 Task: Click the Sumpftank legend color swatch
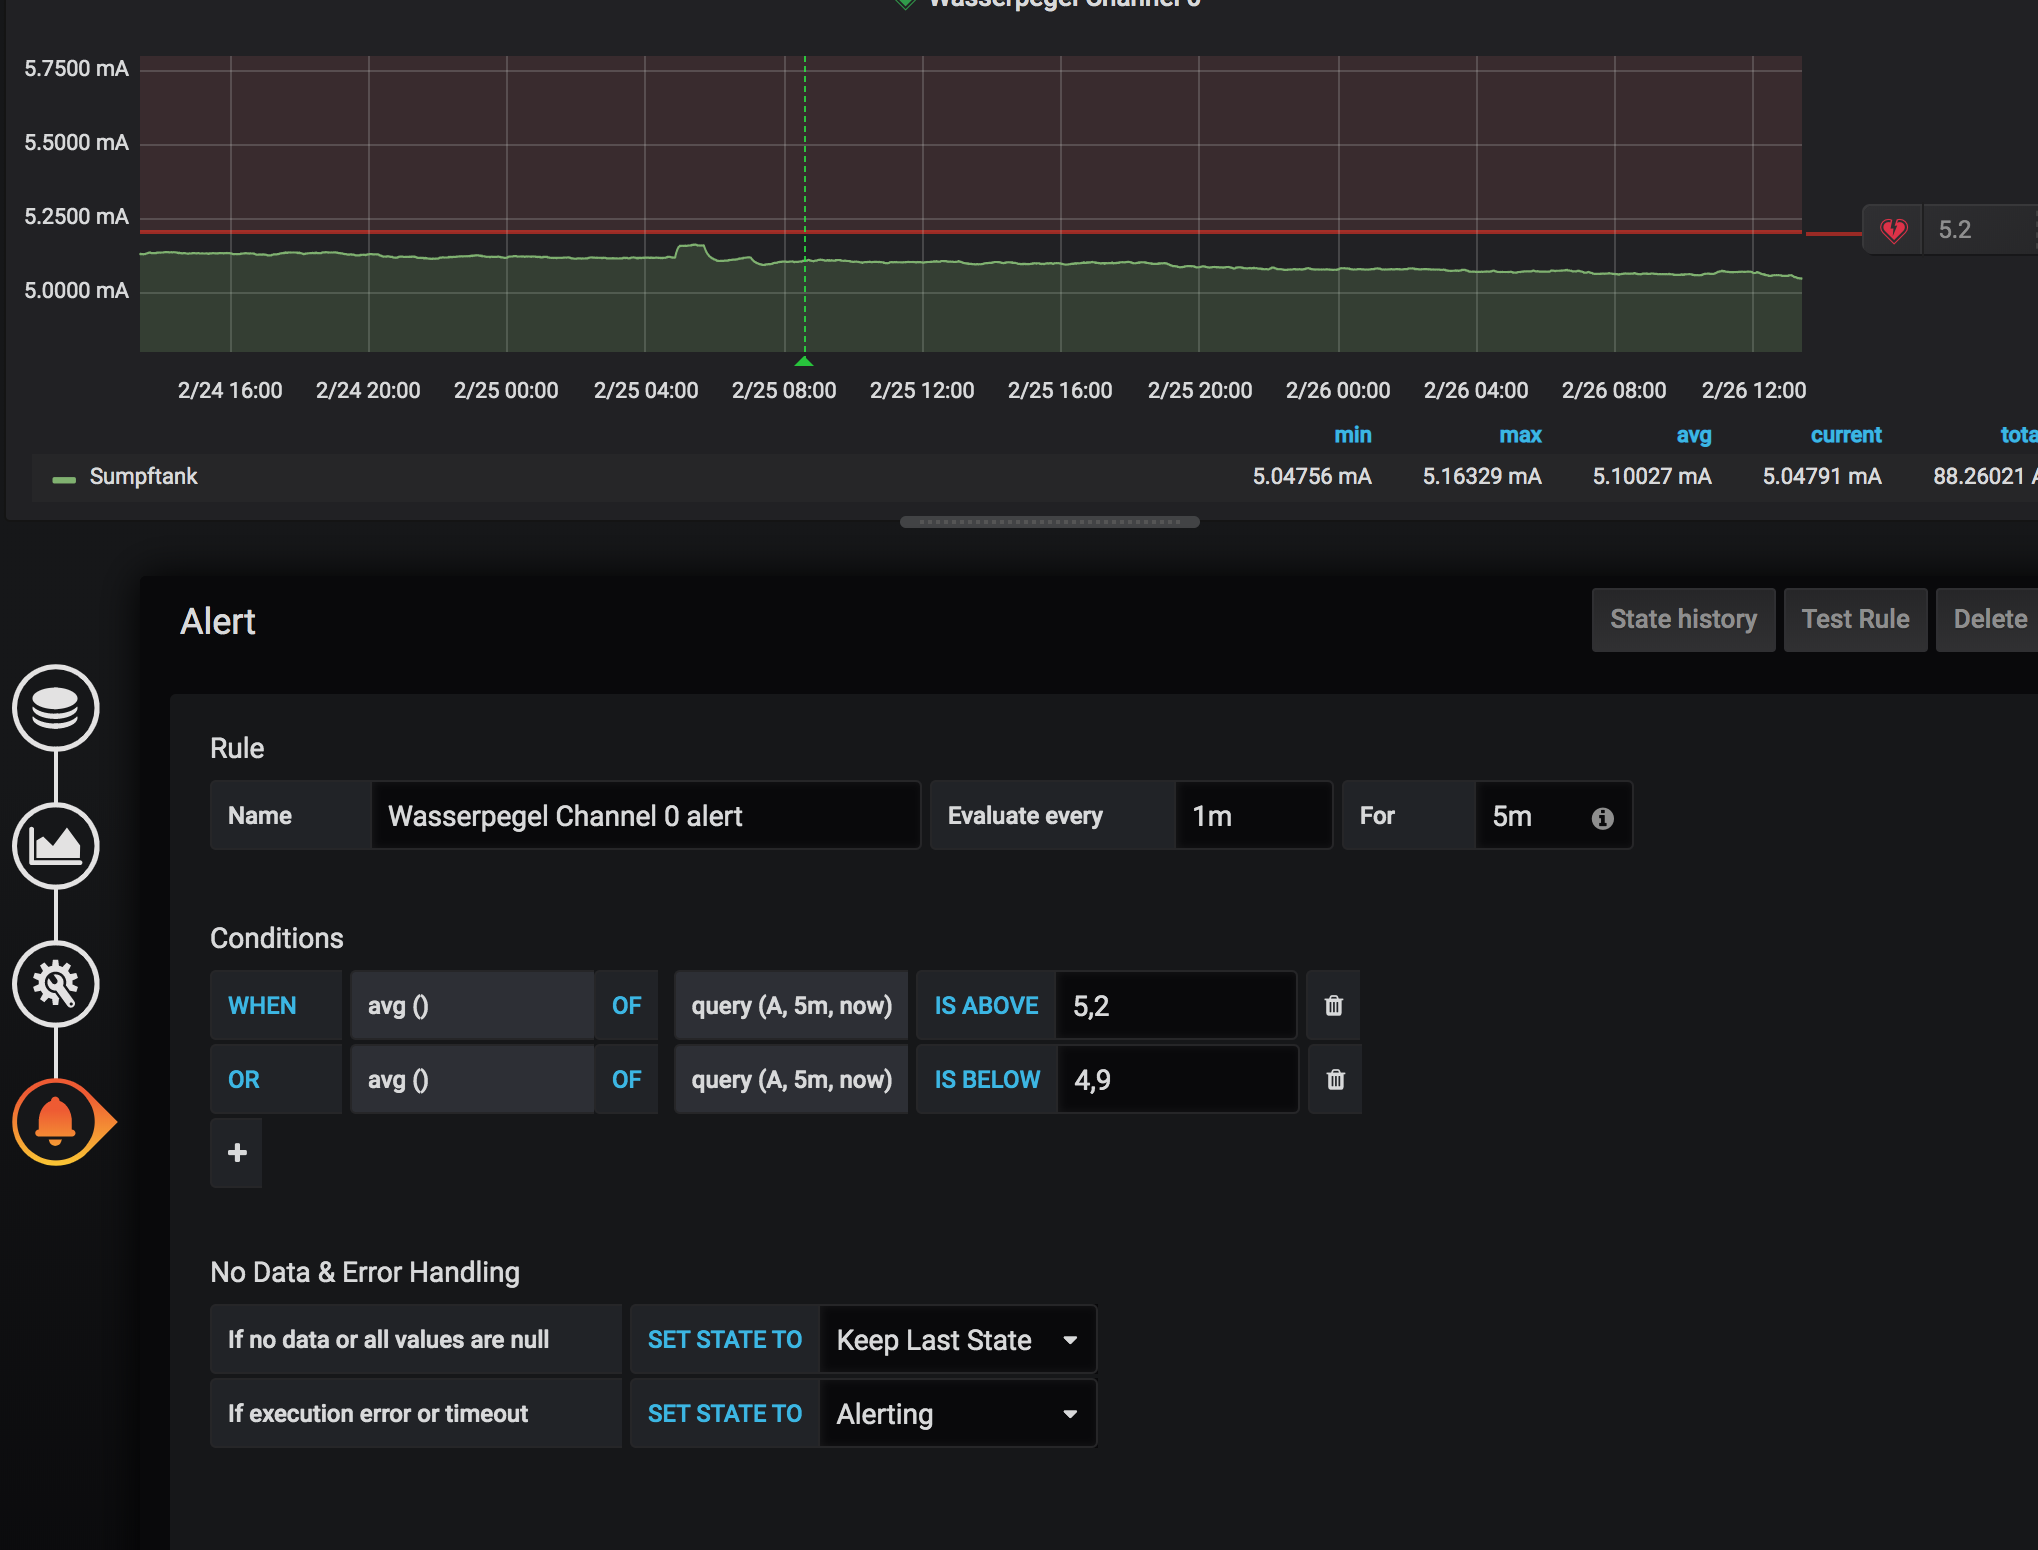point(64,479)
